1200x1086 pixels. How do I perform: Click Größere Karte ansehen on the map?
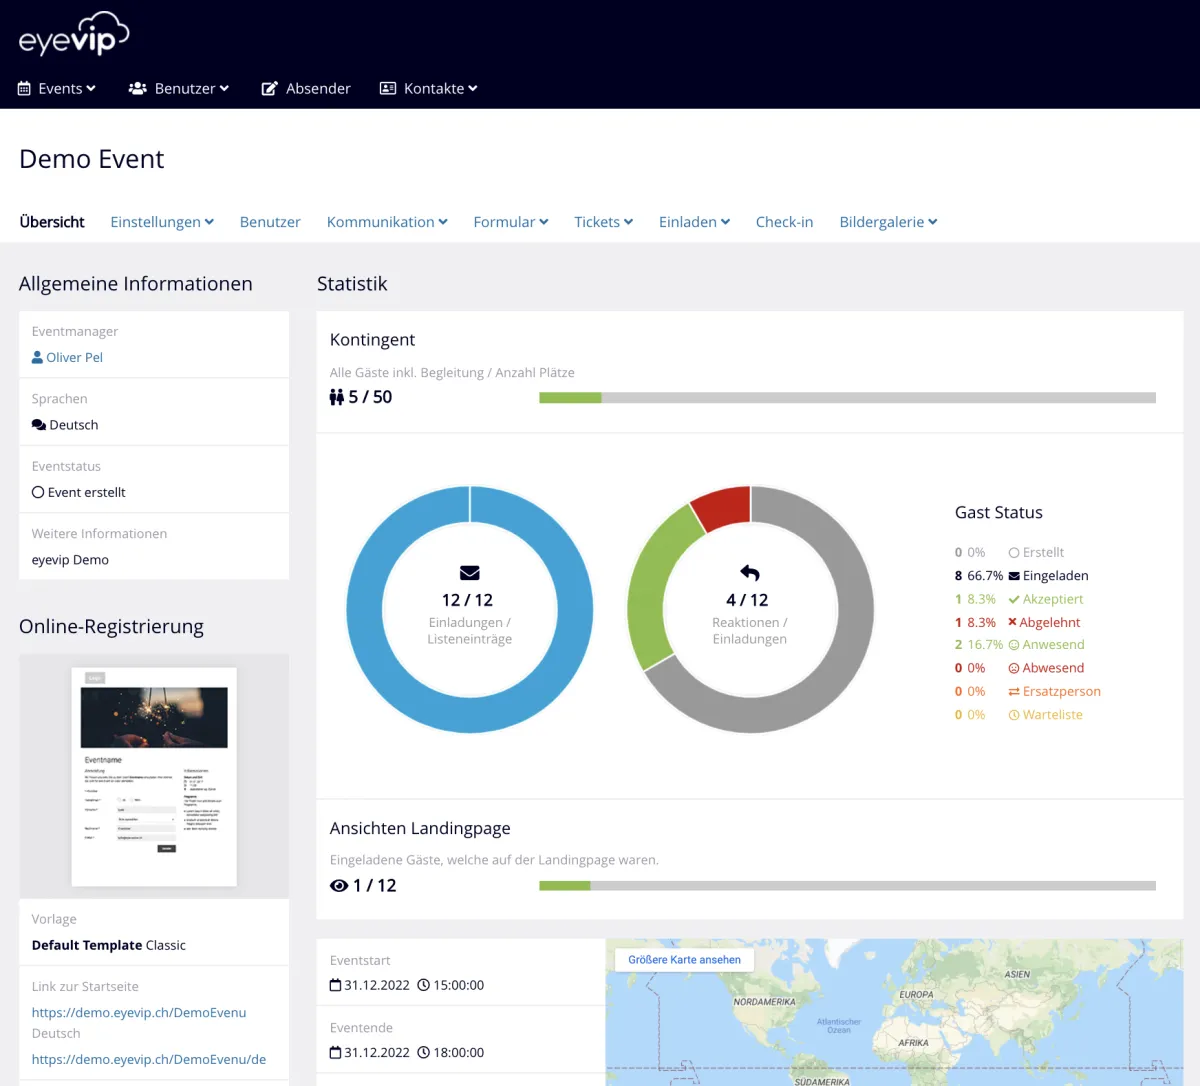click(684, 960)
